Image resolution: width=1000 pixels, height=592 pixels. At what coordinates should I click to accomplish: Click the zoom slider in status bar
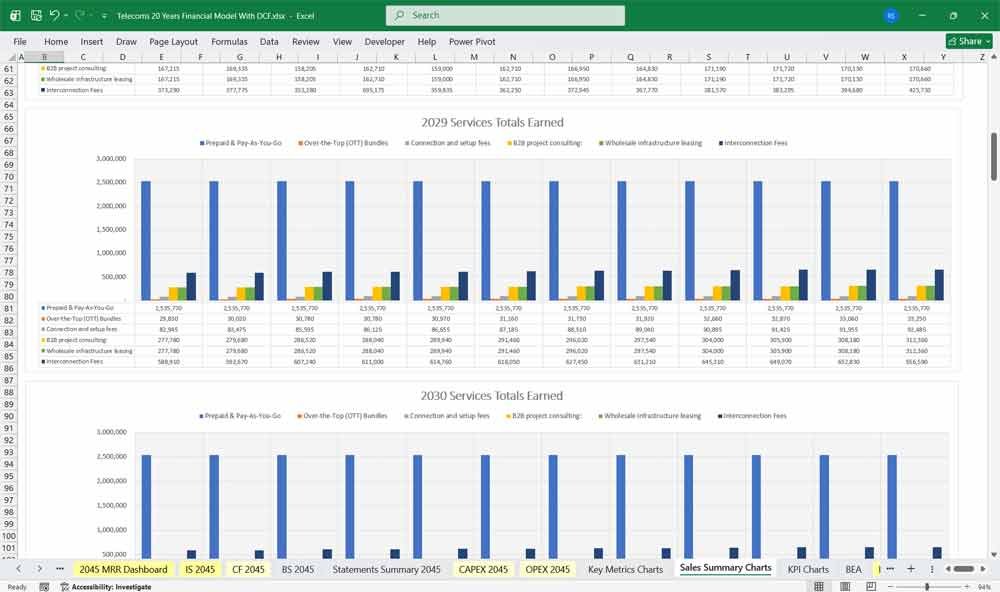pyautogui.click(x=927, y=586)
